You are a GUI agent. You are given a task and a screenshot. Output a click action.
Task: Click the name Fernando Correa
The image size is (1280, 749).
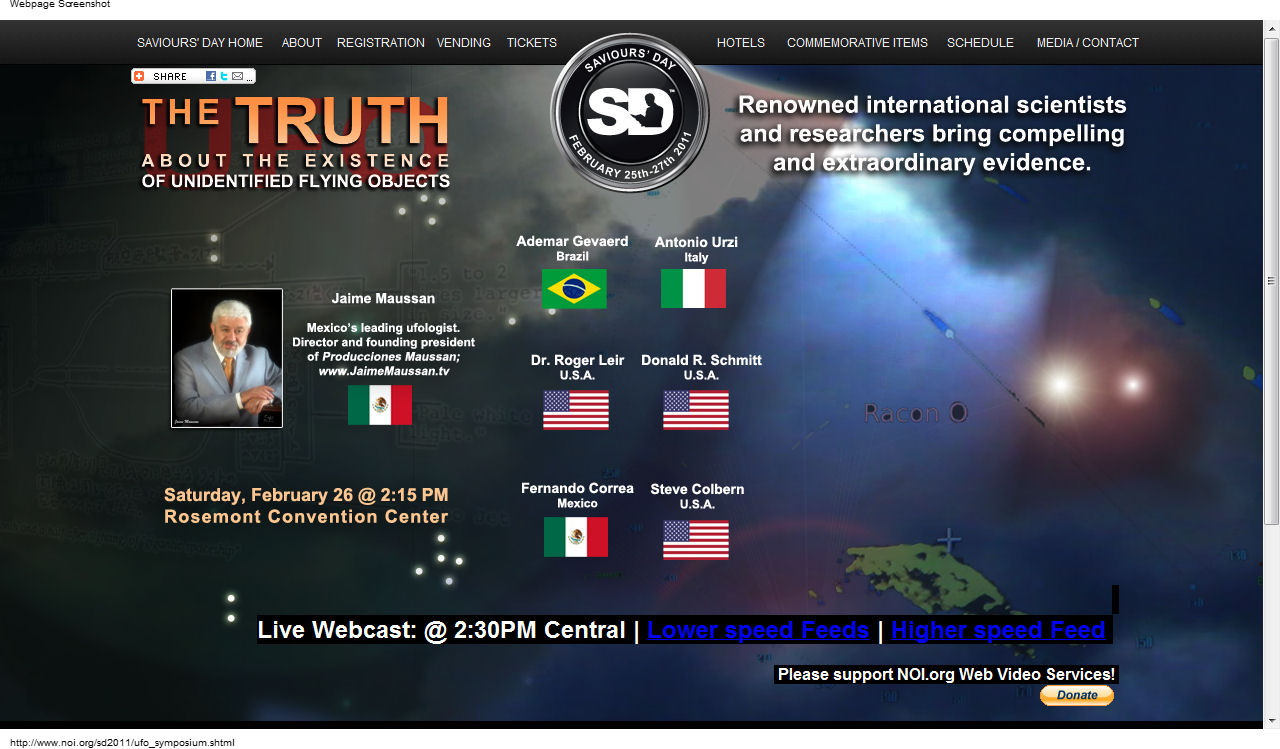577,488
